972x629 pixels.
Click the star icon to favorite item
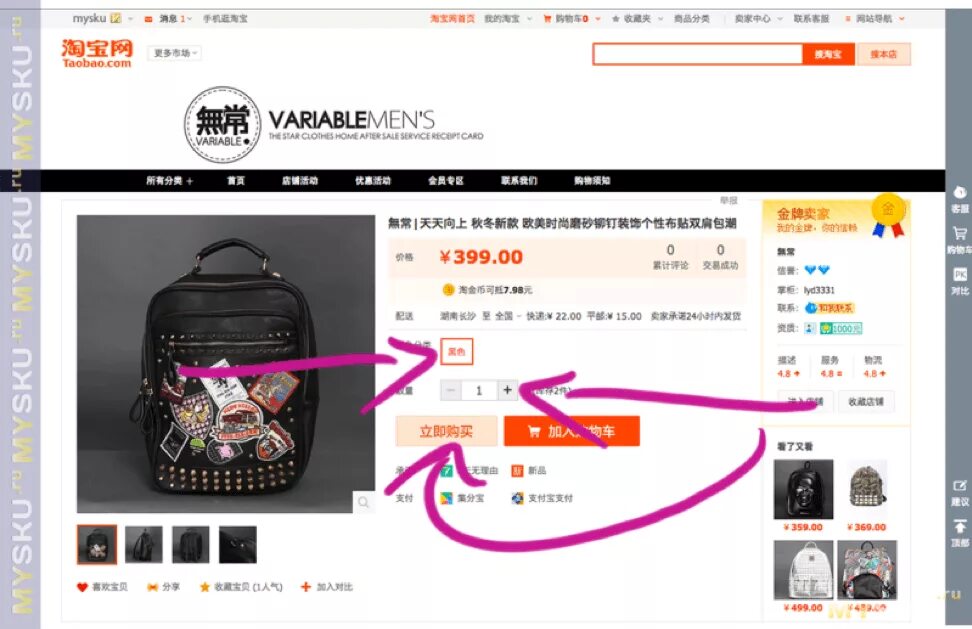(x=205, y=587)
